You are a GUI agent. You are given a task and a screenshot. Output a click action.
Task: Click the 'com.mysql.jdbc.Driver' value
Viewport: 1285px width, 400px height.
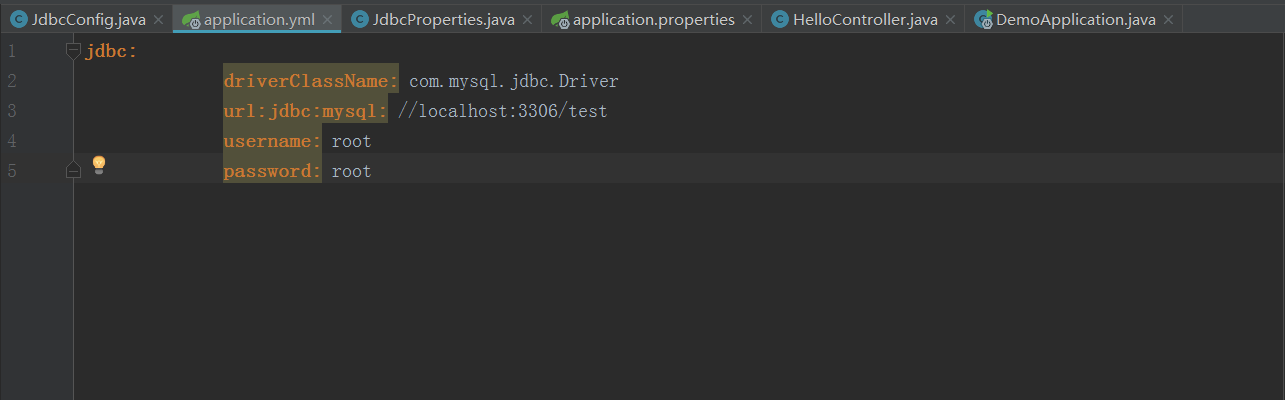pyautogui.click(x=514, y=81)
